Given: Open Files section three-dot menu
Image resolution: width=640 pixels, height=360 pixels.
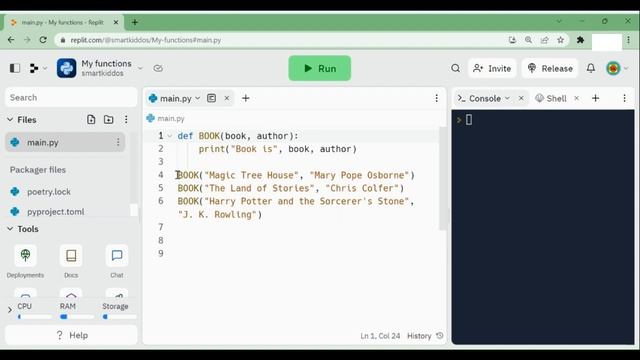Looking at the screenshot, I should [x=126, y=119].
